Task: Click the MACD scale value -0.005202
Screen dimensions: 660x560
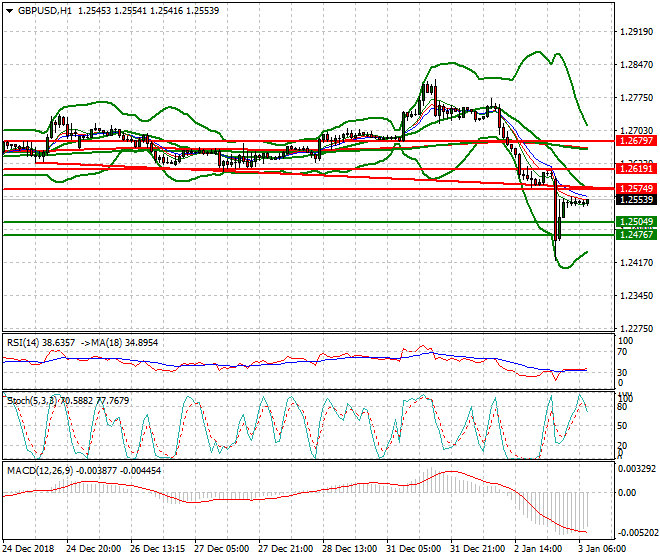Action: click(636, 533)
